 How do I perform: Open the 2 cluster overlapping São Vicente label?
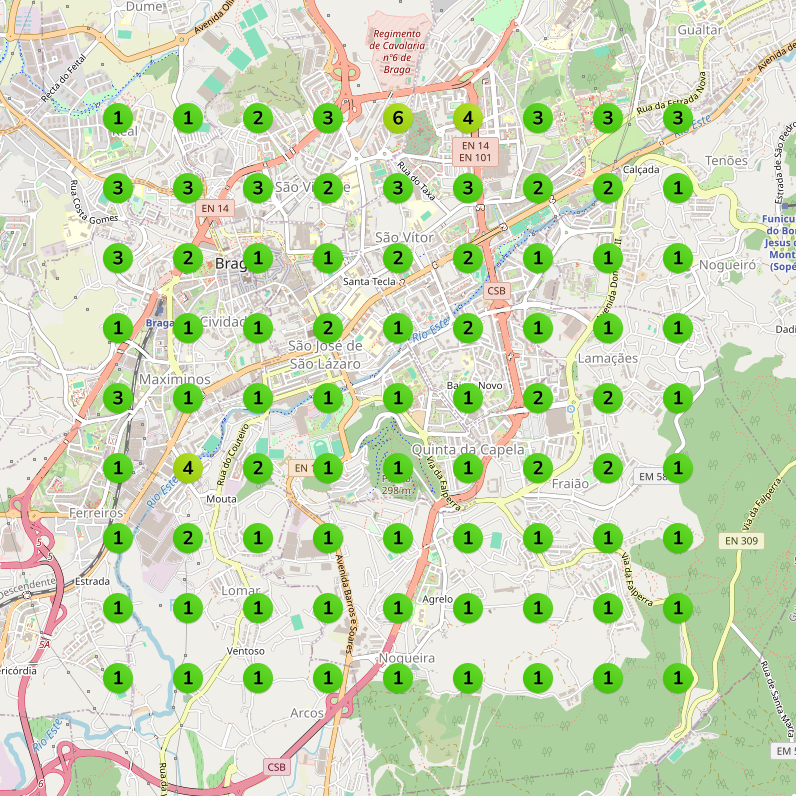327,188
